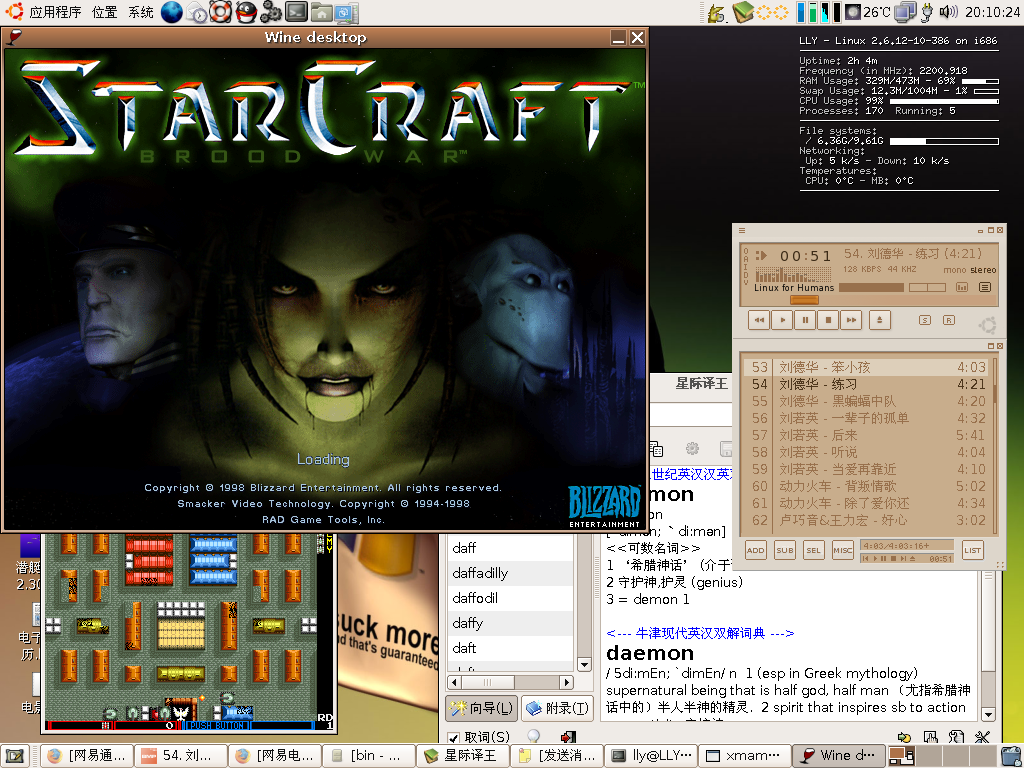This screenshot has height=768, width=1024.
Task: Open the volume speaker applet
Action: [x=948, y=12]
